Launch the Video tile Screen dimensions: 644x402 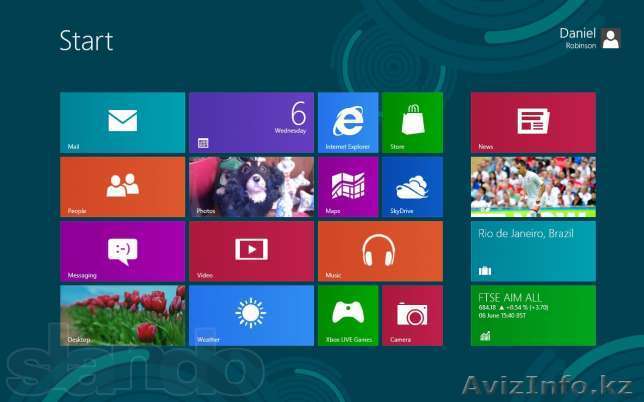(251, 250)
